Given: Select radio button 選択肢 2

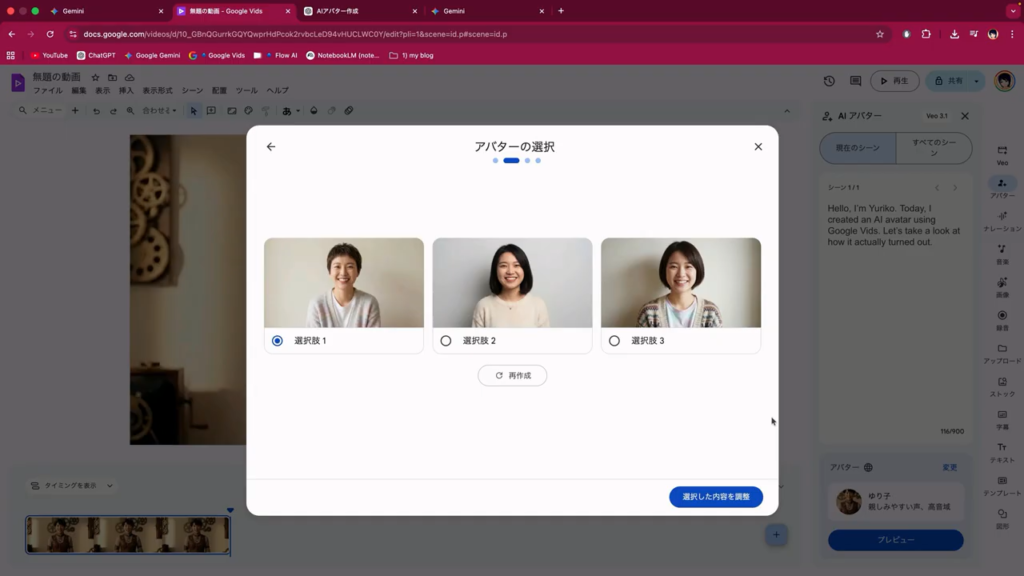Looking at the screenshot, I should pyautogui.click(x=446, y=341).
